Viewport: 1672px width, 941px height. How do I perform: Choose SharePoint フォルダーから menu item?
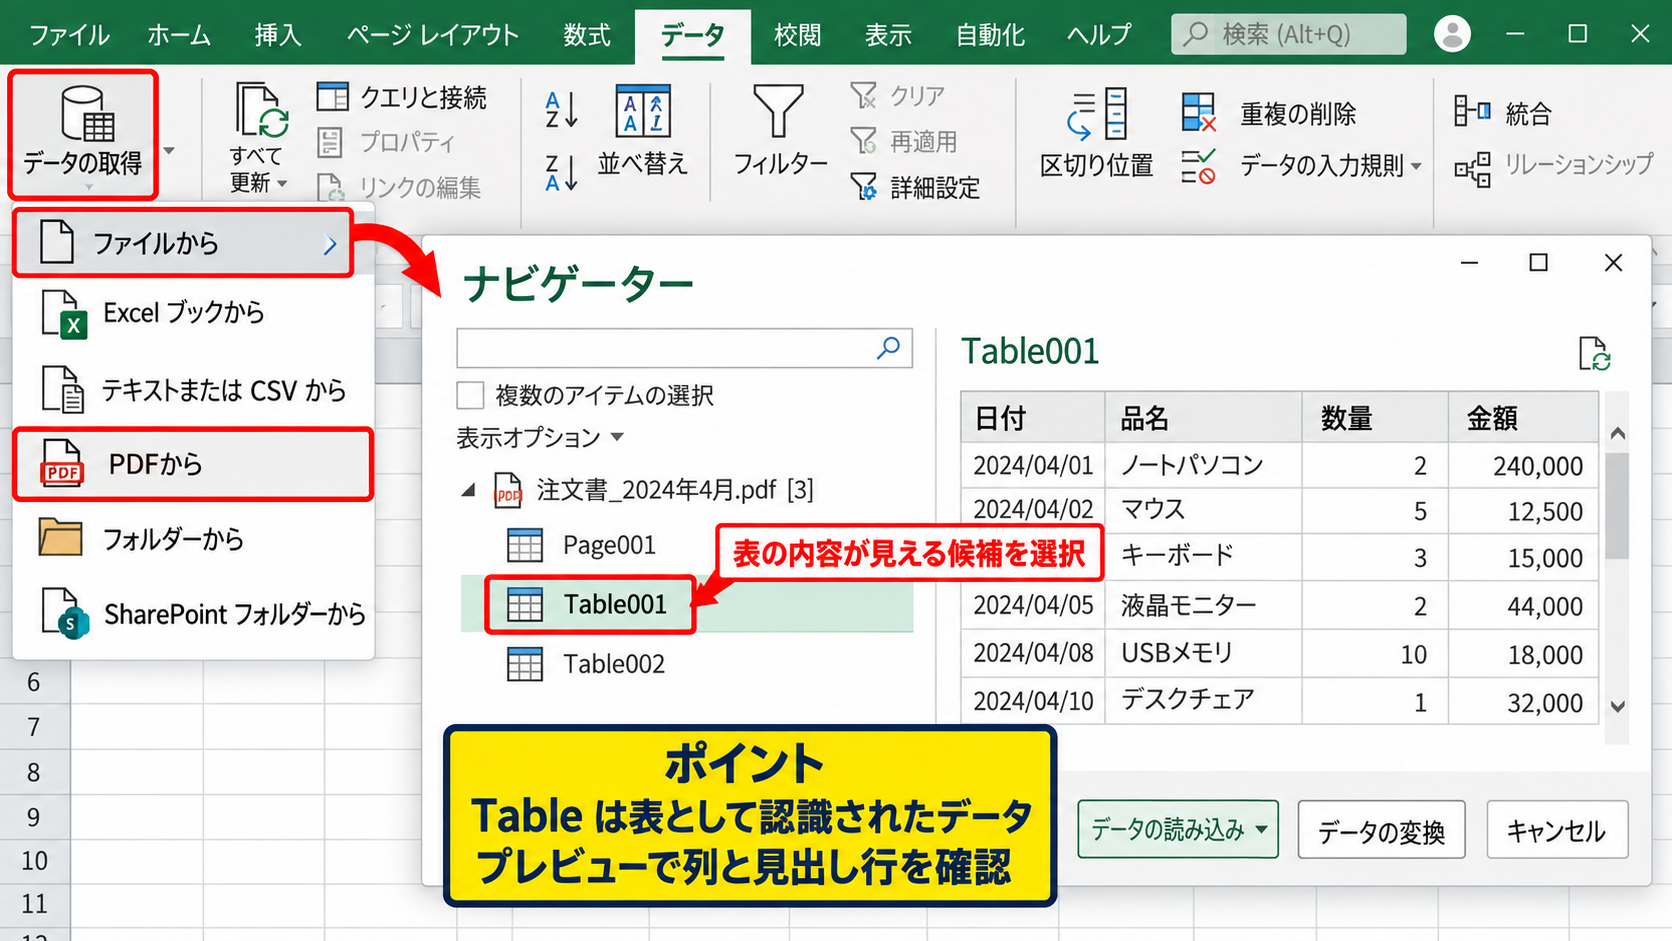[x=194, y=614]
